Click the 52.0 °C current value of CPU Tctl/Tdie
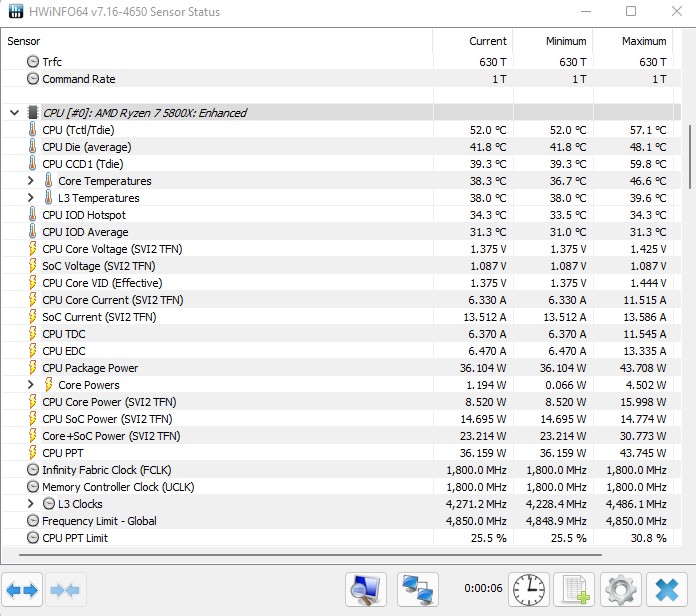 [488, 130]
